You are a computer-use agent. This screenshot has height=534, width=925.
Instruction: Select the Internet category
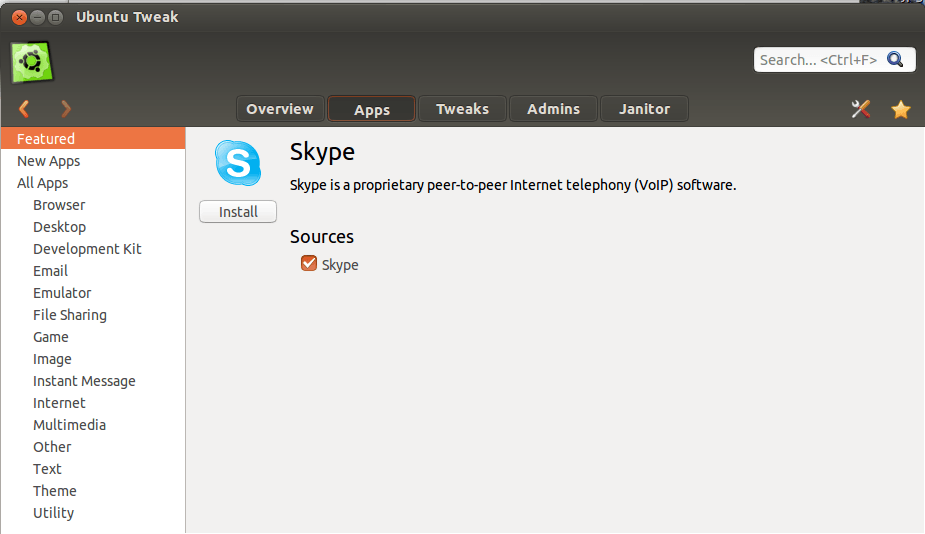93,403
